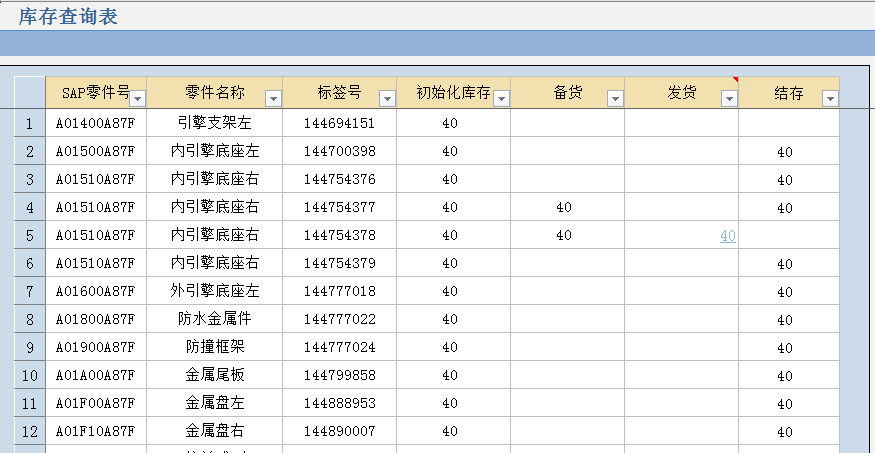
Task: Open the 结存 column filter dropdown
Action: [x=830, y=99]
